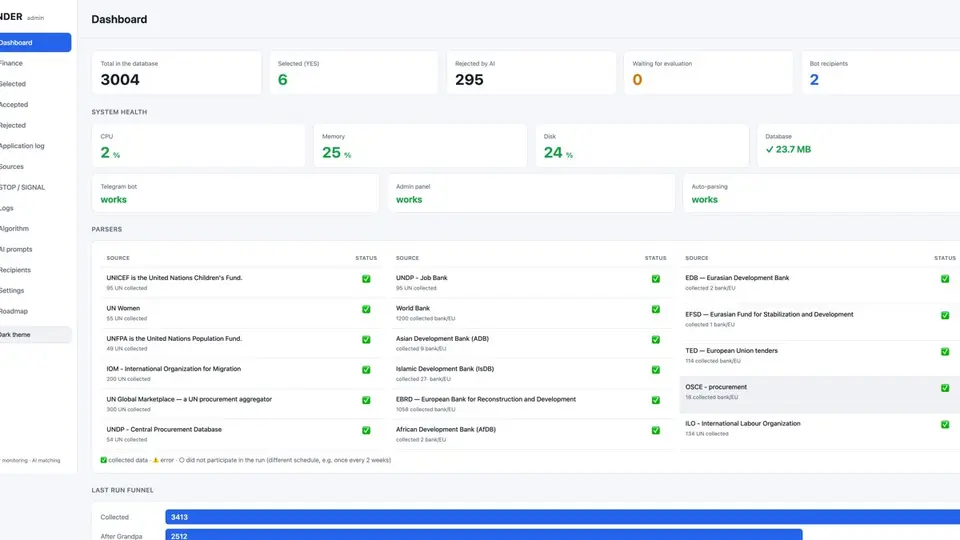Select the World Bank source name

(x=413, y=308)
